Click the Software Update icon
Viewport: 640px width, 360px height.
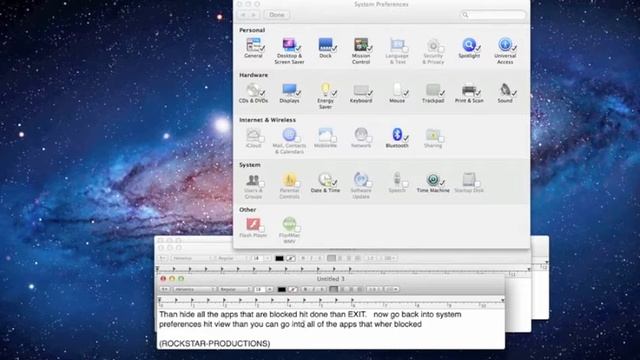(361, 179)
